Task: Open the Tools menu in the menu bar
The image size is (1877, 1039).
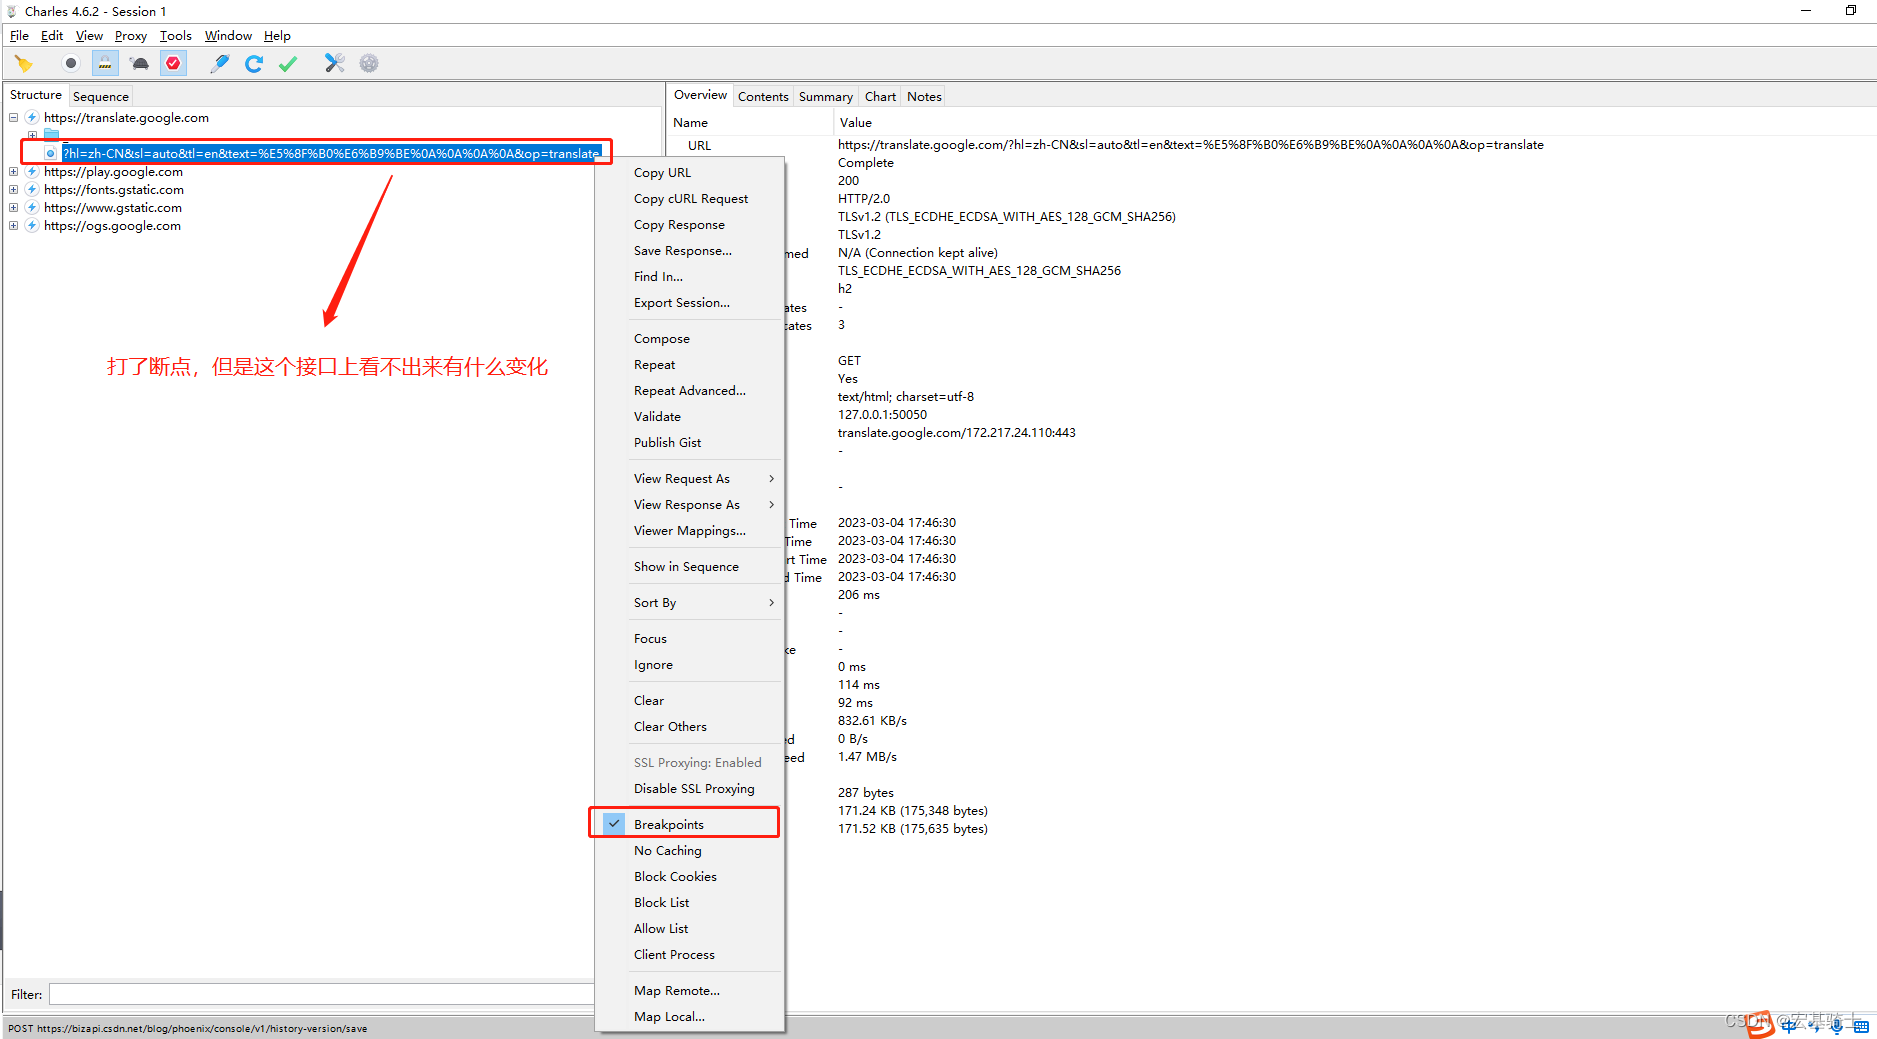Action: point(176,36)
